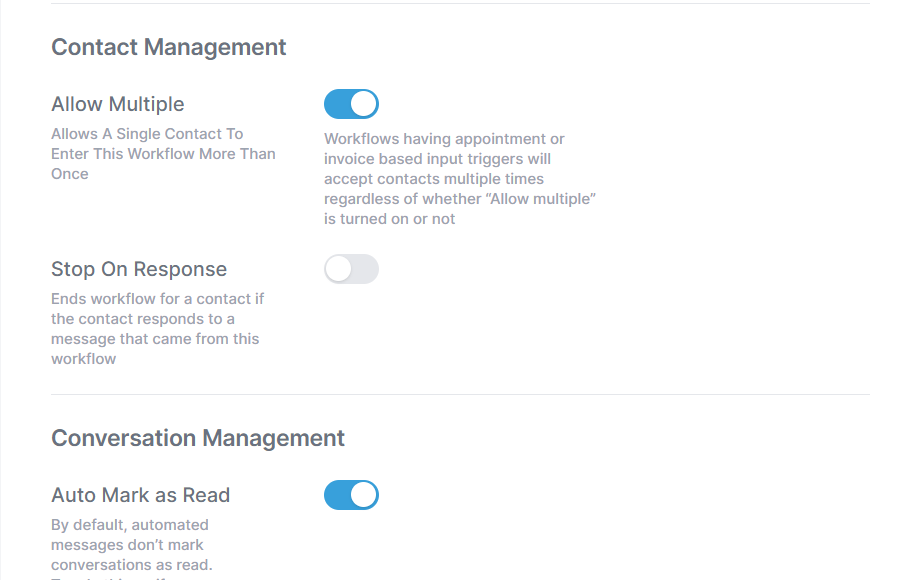The image size is (919, 580).
Task: Click the "is turned on or not" line
Action: (389, 219)
